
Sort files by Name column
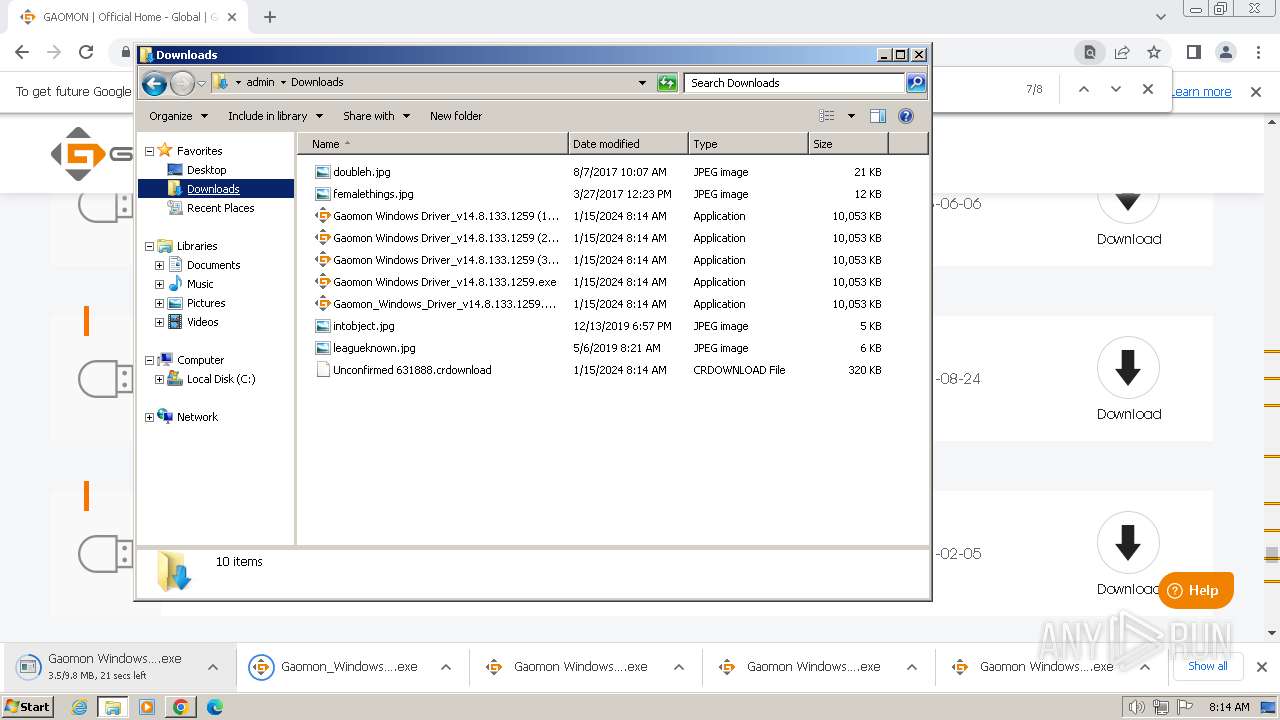(432, 144)
